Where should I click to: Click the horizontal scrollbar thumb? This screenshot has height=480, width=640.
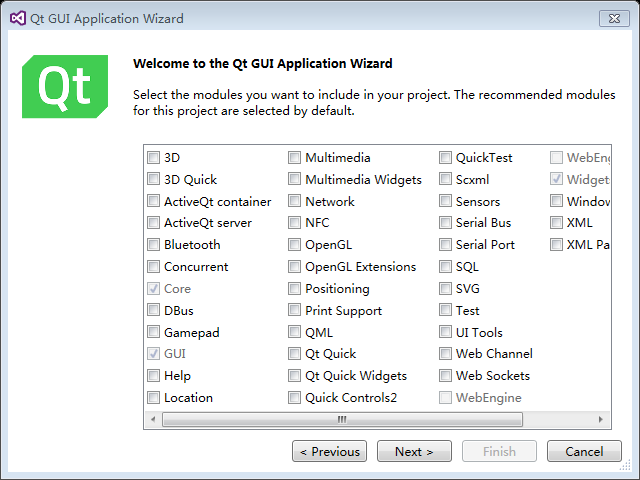click(x=342, y=419)
